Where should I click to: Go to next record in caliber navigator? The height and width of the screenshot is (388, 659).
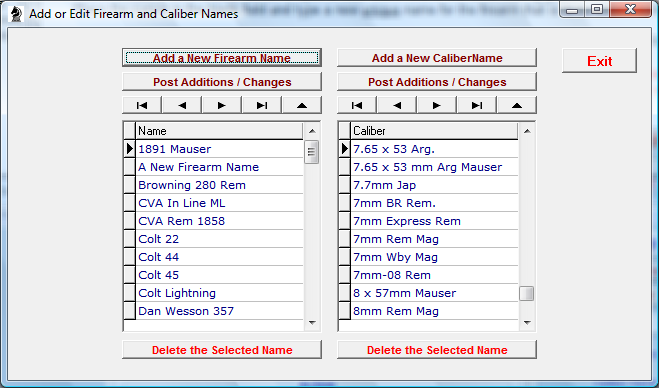coord(437,105)
